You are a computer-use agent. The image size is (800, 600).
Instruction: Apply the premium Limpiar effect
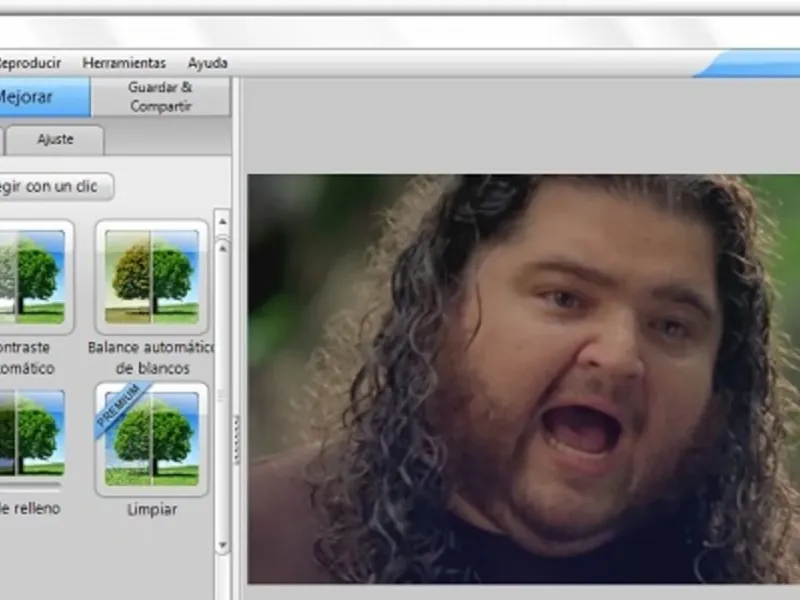point(152,439)
